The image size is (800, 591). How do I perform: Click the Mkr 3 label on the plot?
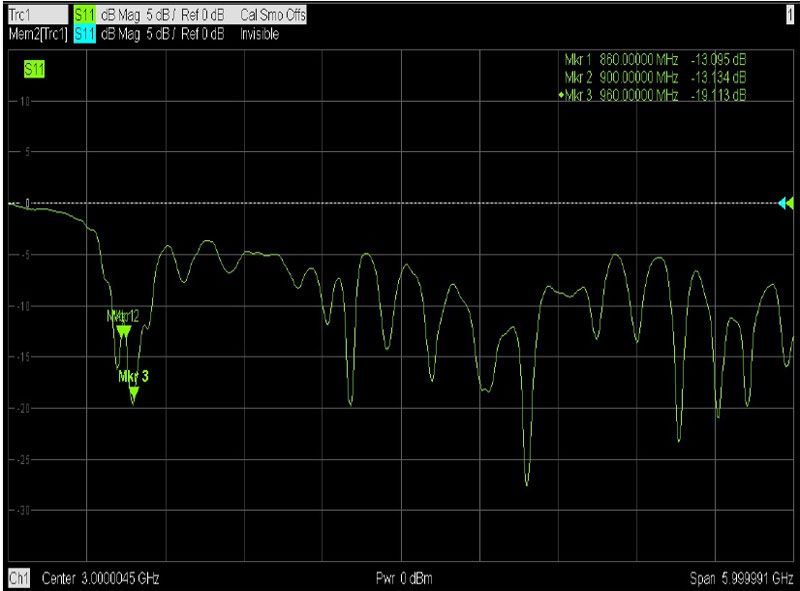coord(133,377)
